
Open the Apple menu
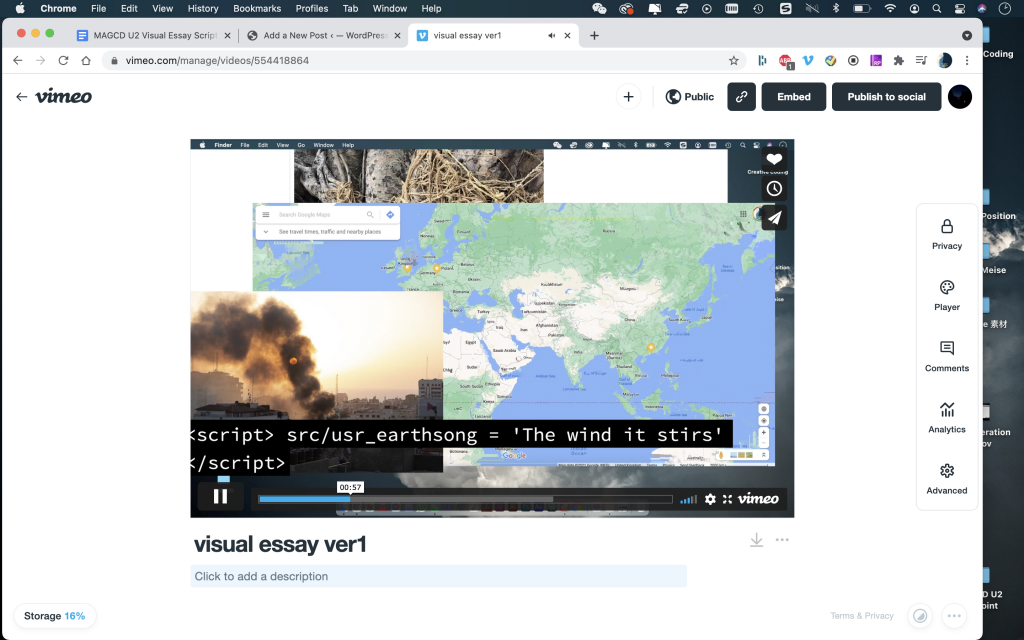(20, 8)
